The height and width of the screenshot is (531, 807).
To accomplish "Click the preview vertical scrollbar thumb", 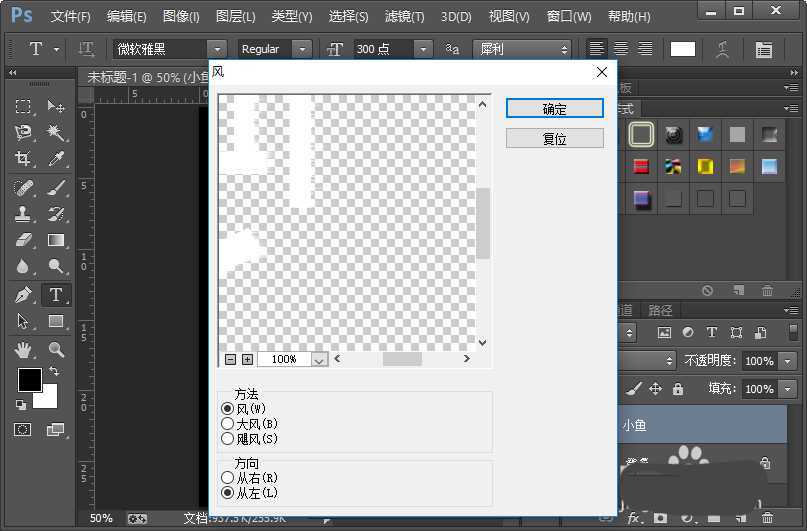I will 483,222.
